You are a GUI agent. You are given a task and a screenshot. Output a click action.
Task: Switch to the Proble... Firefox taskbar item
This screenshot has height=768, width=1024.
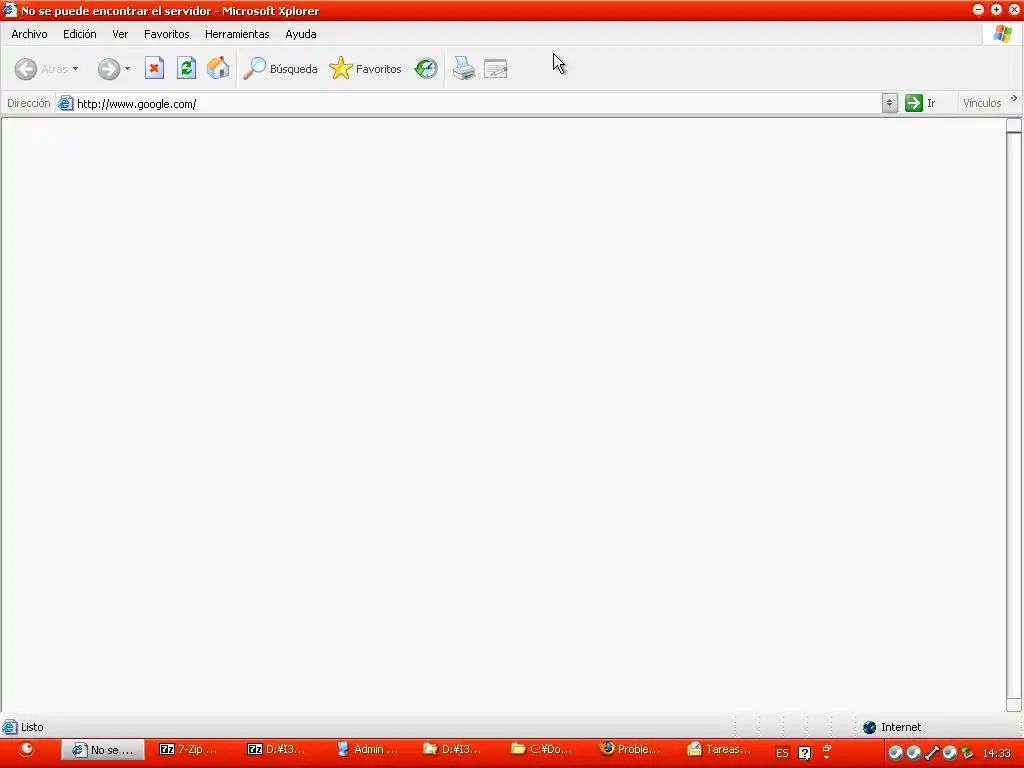click(630, 750)
